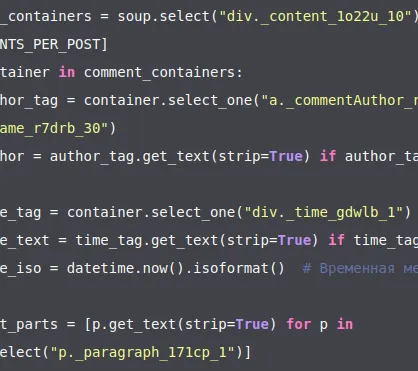Viewport: 418px width, 371px height.
Task: Click the comment_containers variable in the for loop
Action: (159, 72)
